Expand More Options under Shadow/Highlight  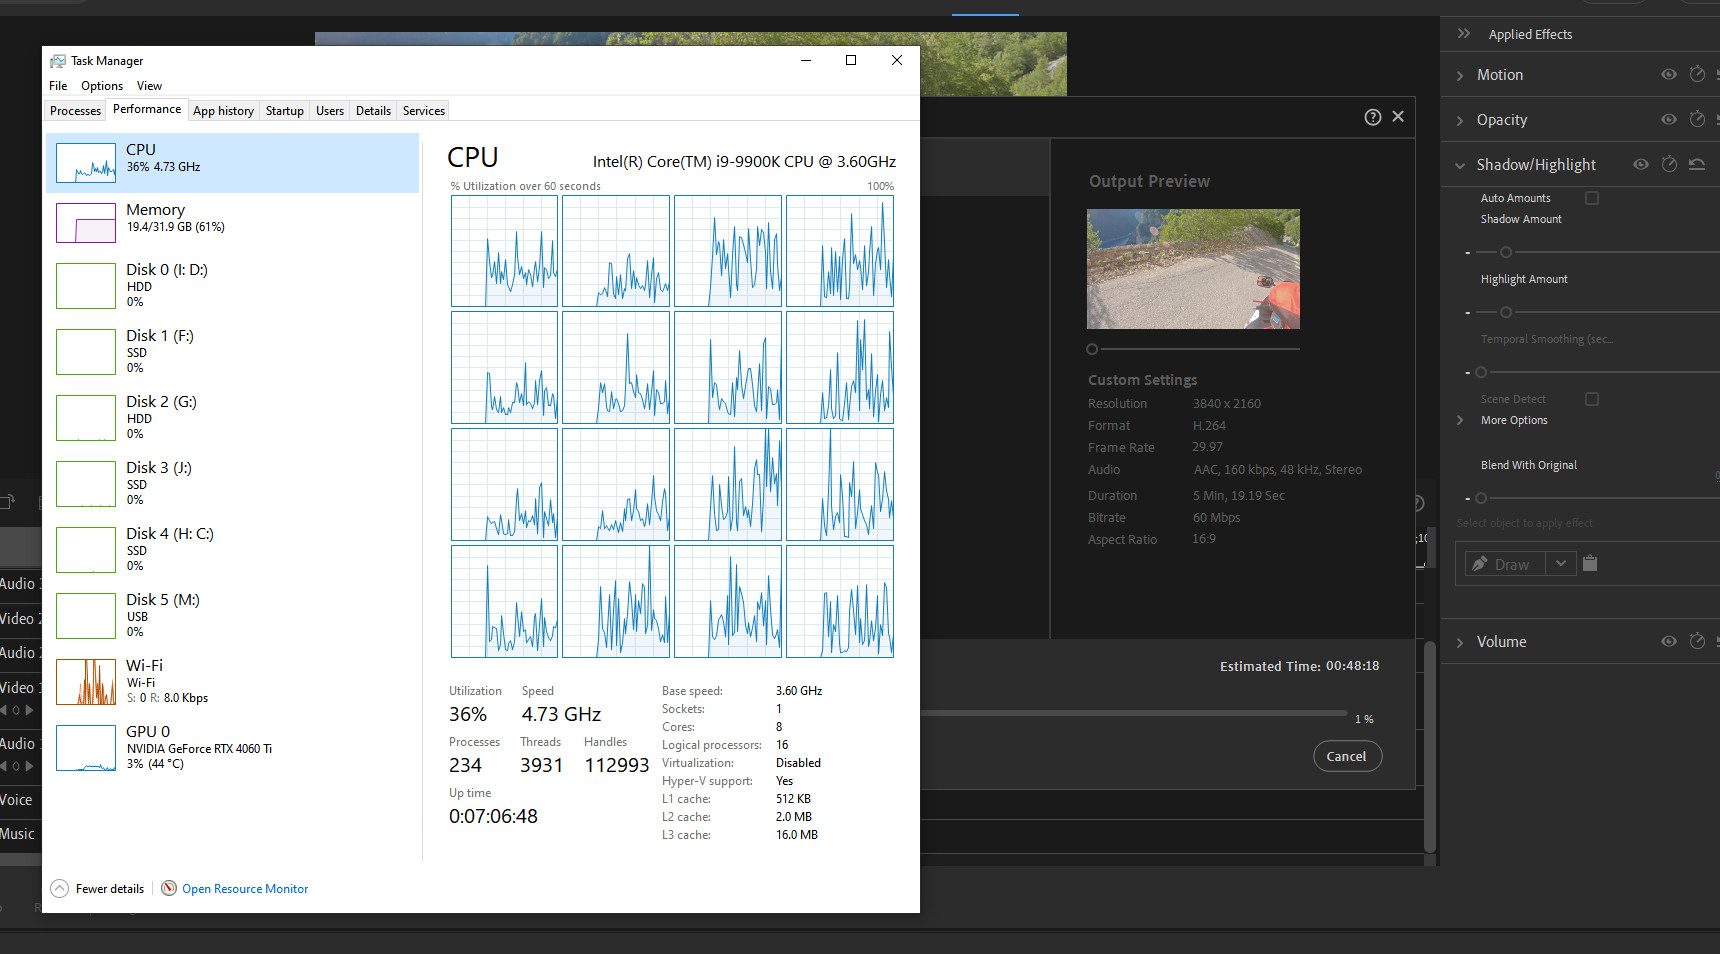[1461, 420]
